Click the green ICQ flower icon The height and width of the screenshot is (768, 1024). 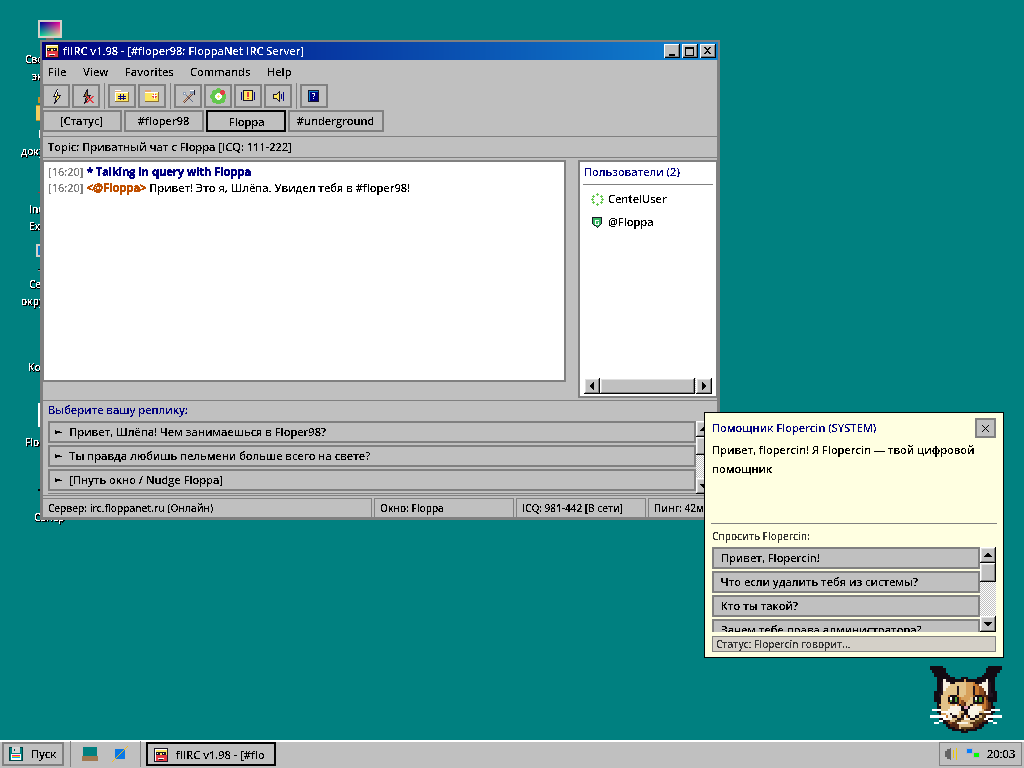click(x=218, y=97)
